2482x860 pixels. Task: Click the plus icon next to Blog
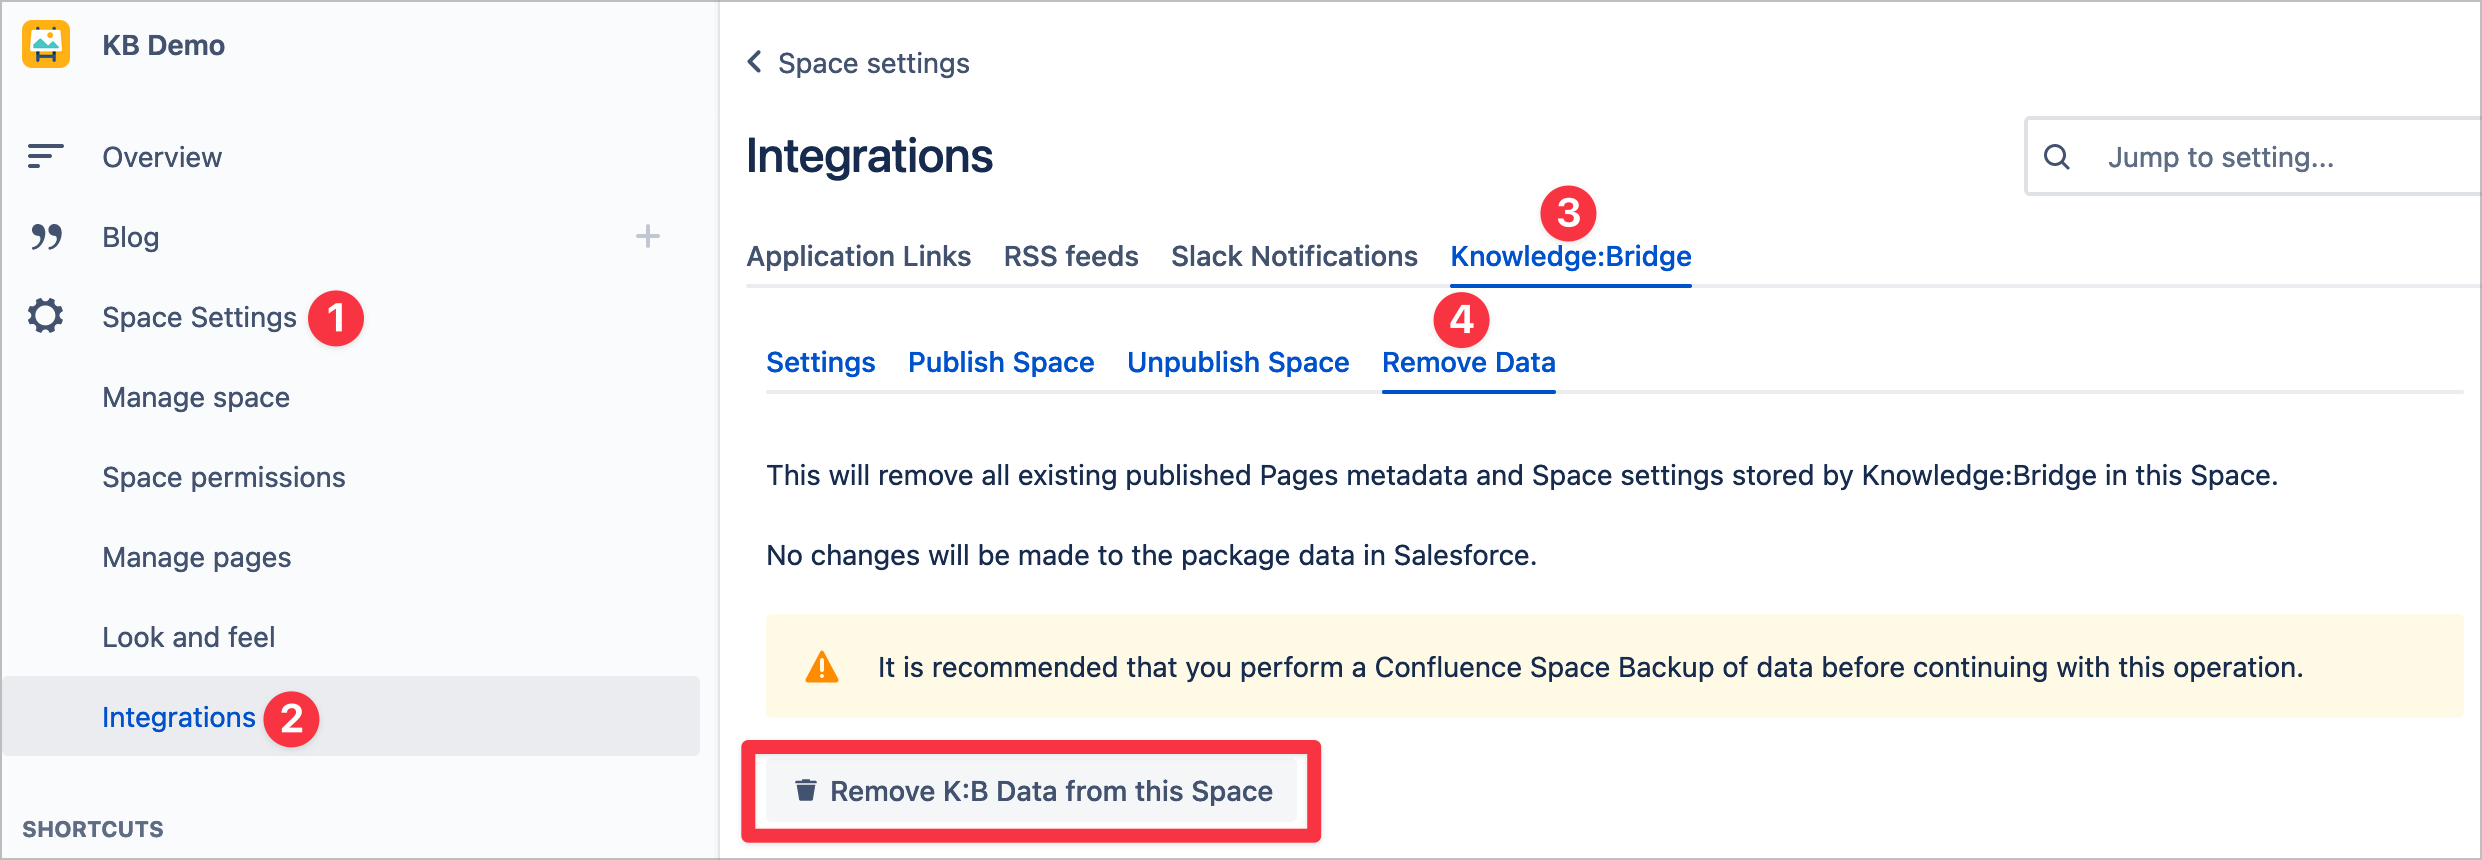pyautogui.click(x=648, y=236)
